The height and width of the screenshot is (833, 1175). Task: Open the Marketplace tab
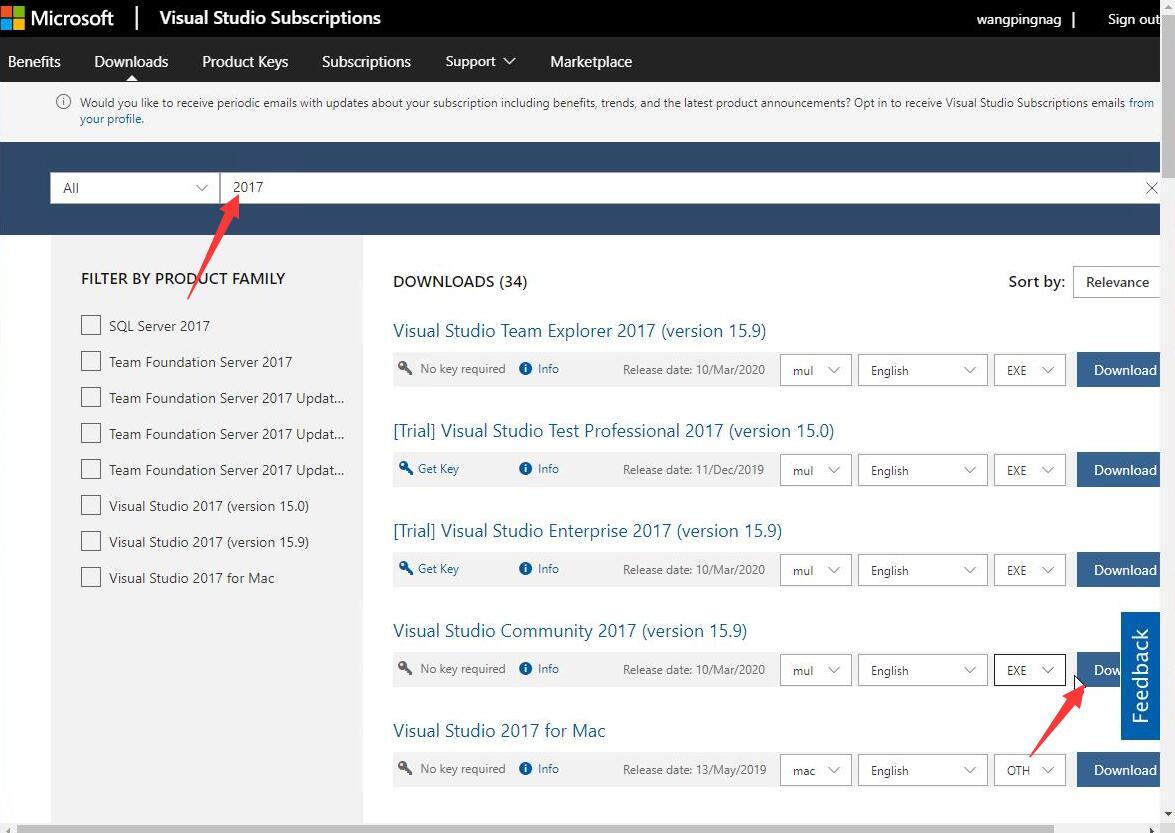tap(590, 61)
